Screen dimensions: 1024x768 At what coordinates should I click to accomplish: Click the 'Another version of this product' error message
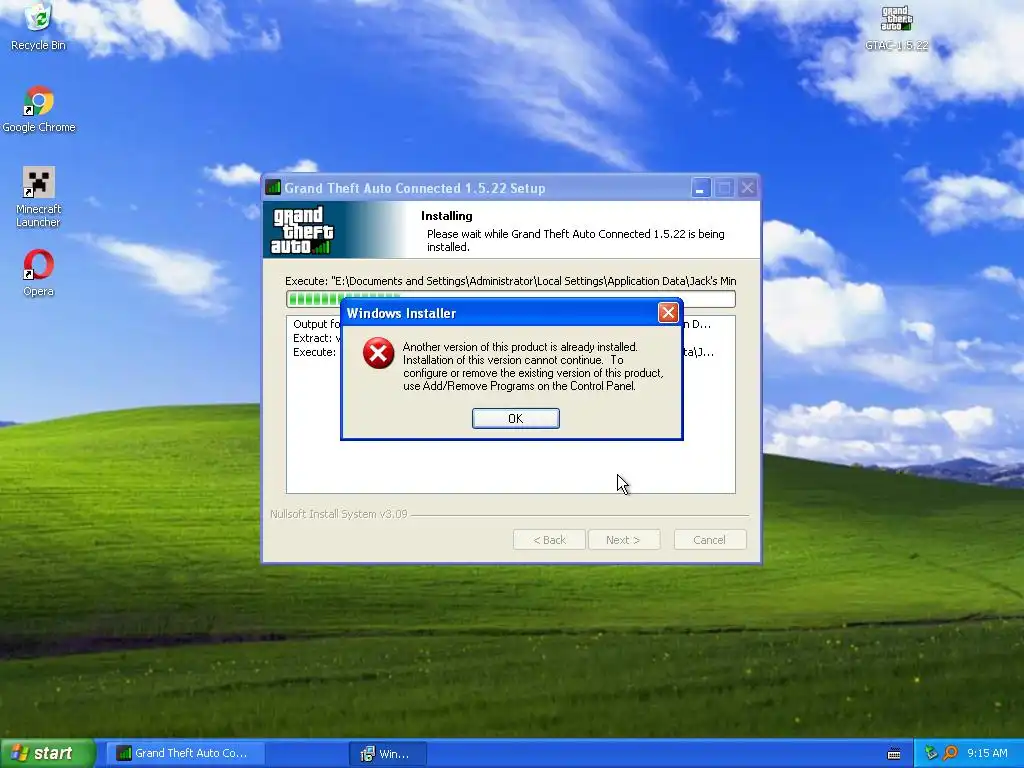tap(533, 366)
